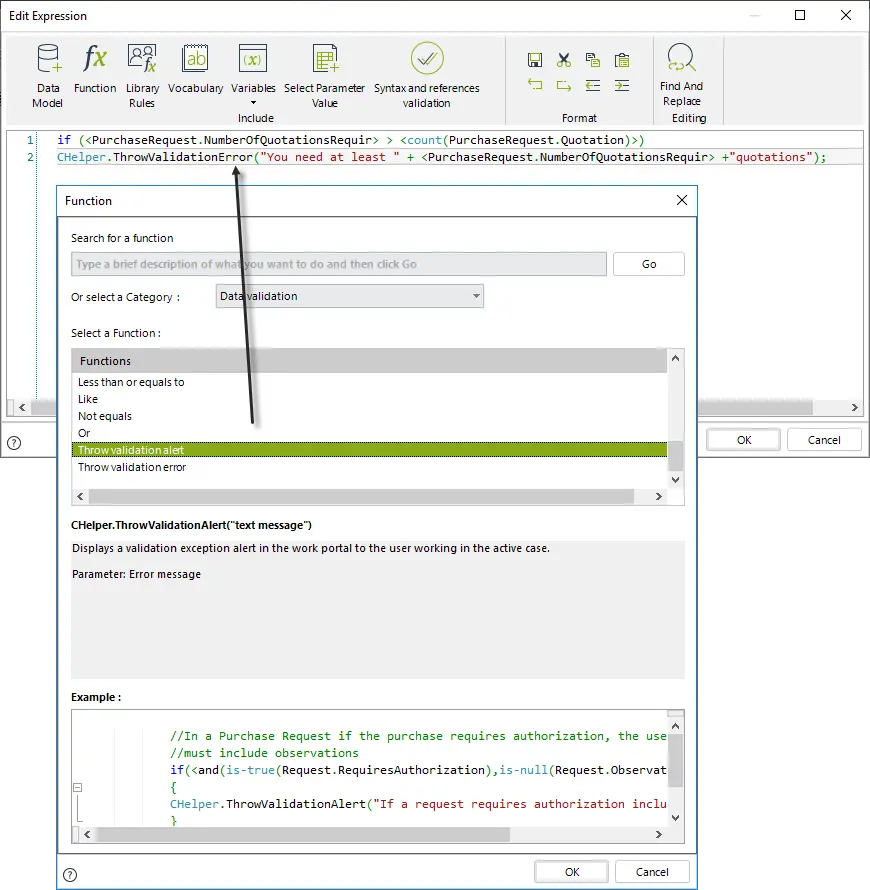Click the Save floppy disk icon
This screenshot has width=870, height=890.
click(535, 60)
